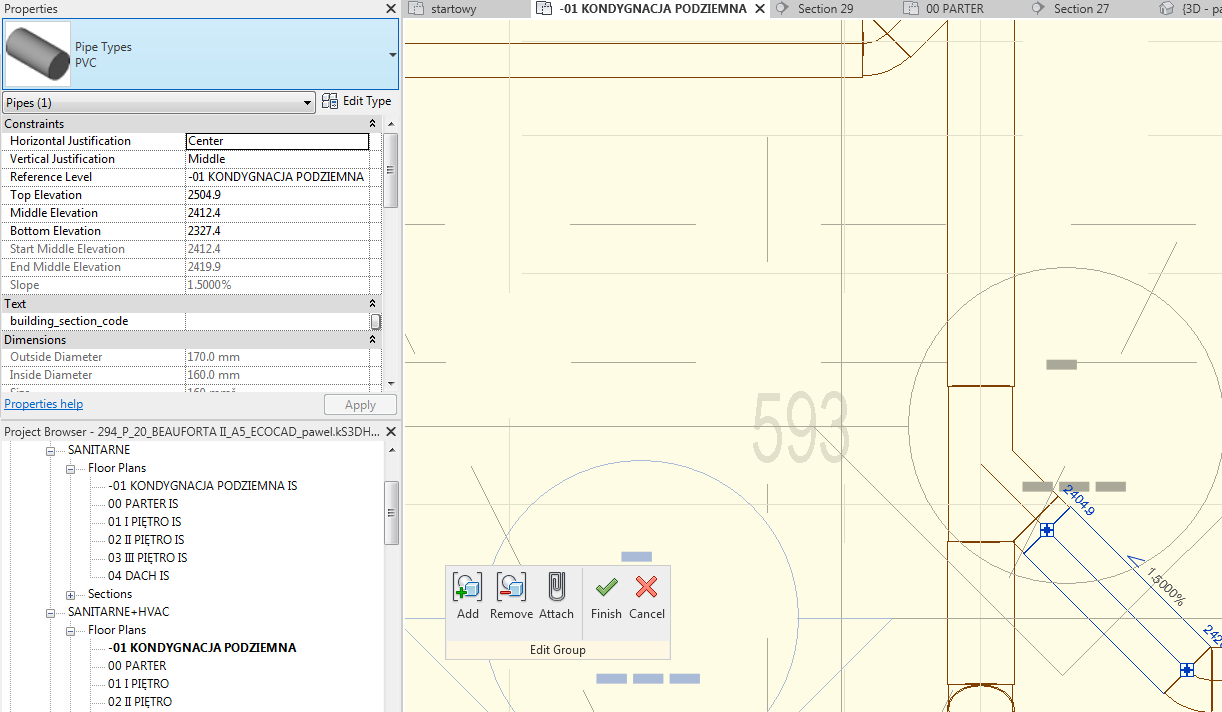Click Outside Diameter 170.0 mm value
1222x712 pixels.
tap(277, 357)
